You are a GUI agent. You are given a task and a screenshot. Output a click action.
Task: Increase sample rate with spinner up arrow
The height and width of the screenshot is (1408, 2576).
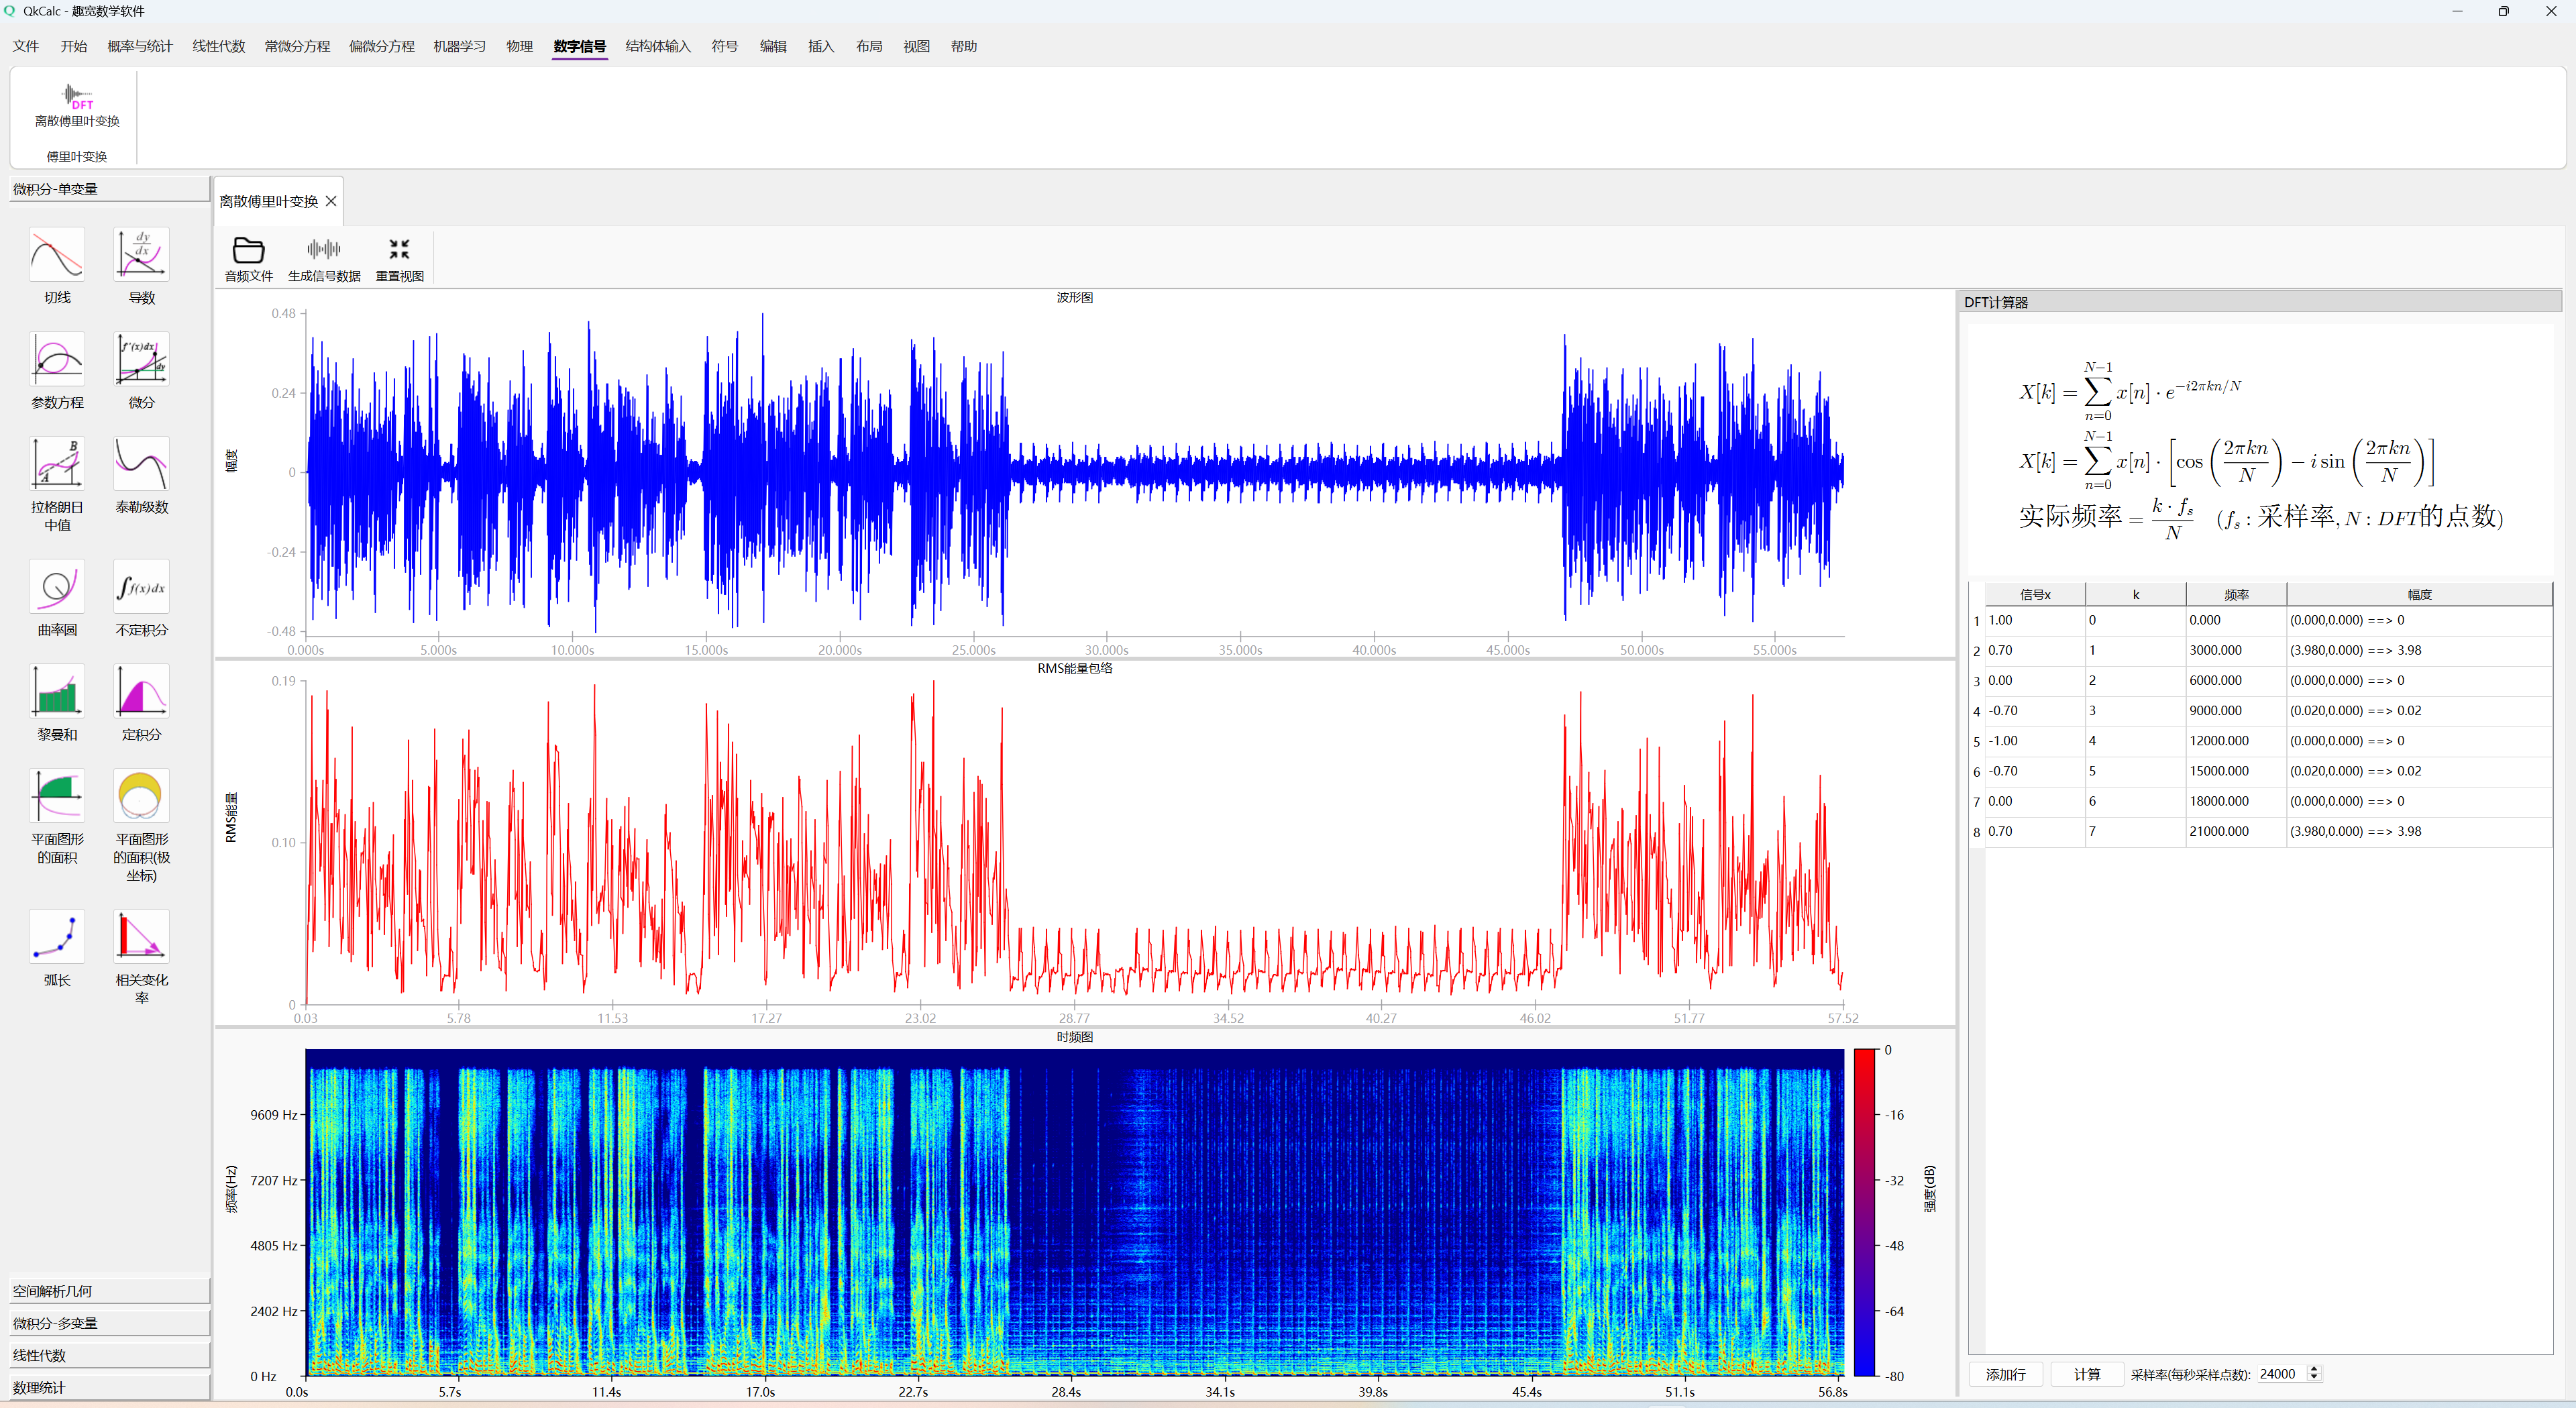tap(2313, 1369)
